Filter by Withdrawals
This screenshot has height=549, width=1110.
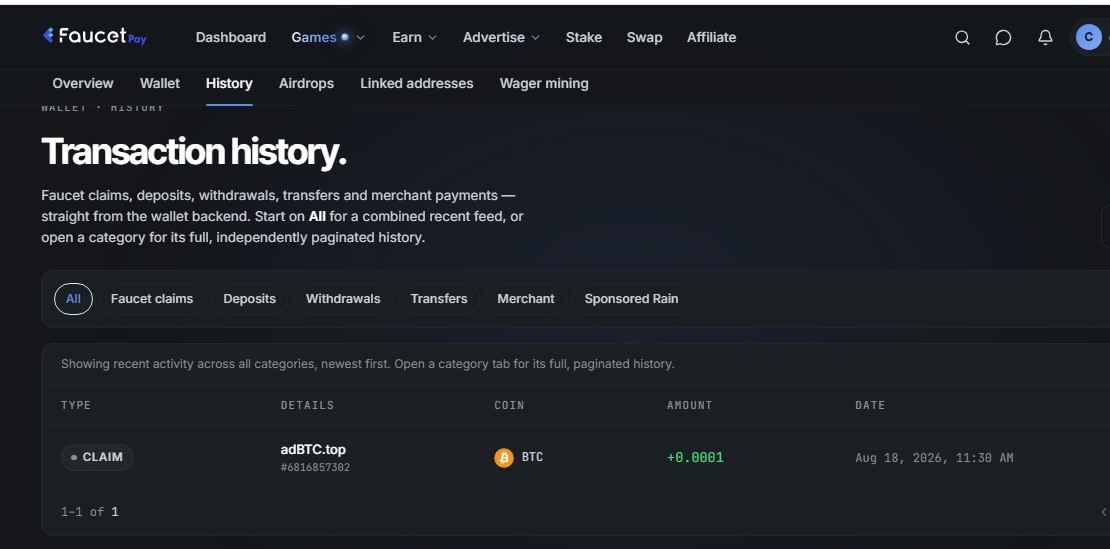343,299
